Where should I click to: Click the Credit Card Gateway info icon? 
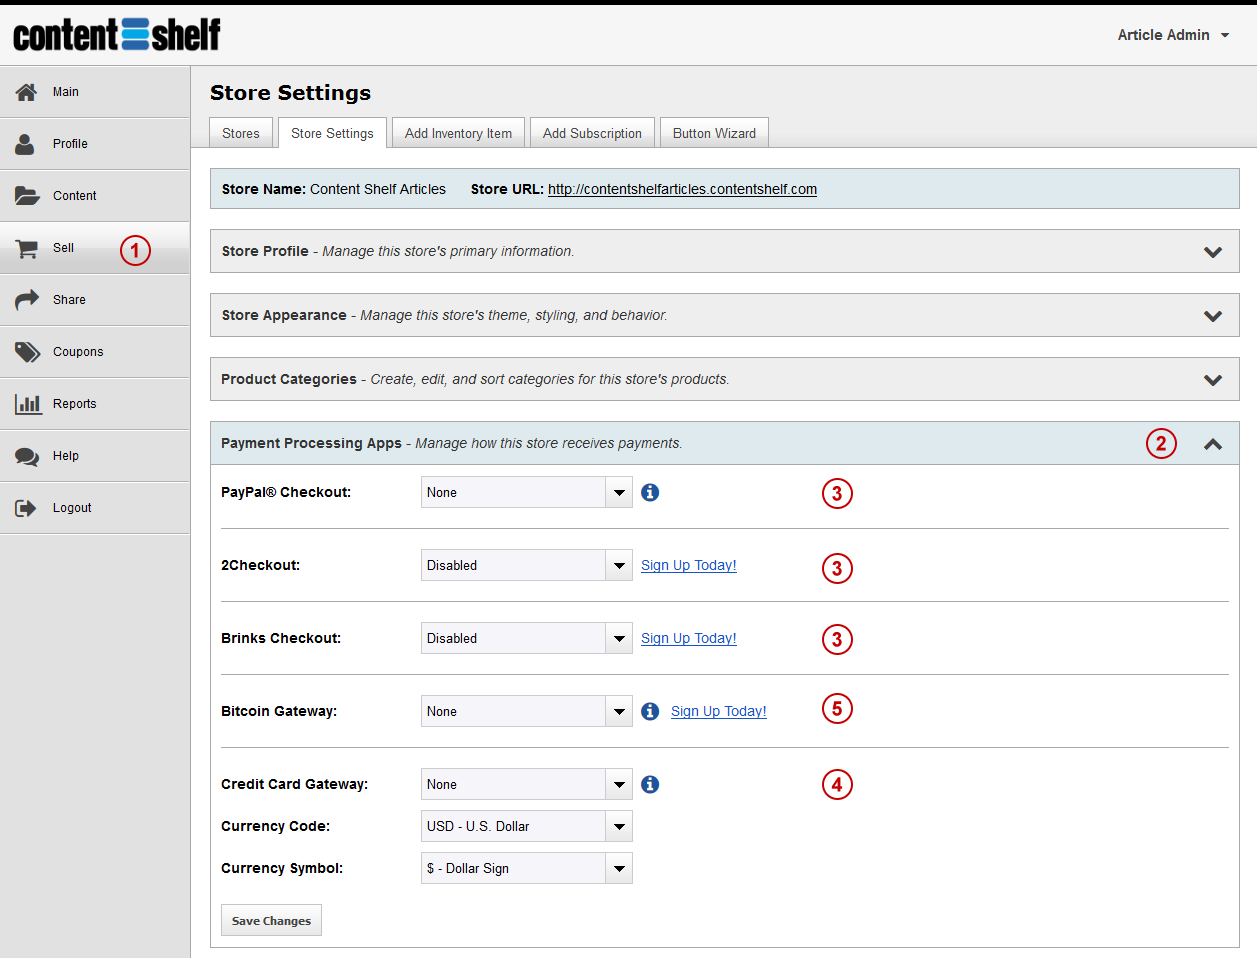tap(650, 784)
